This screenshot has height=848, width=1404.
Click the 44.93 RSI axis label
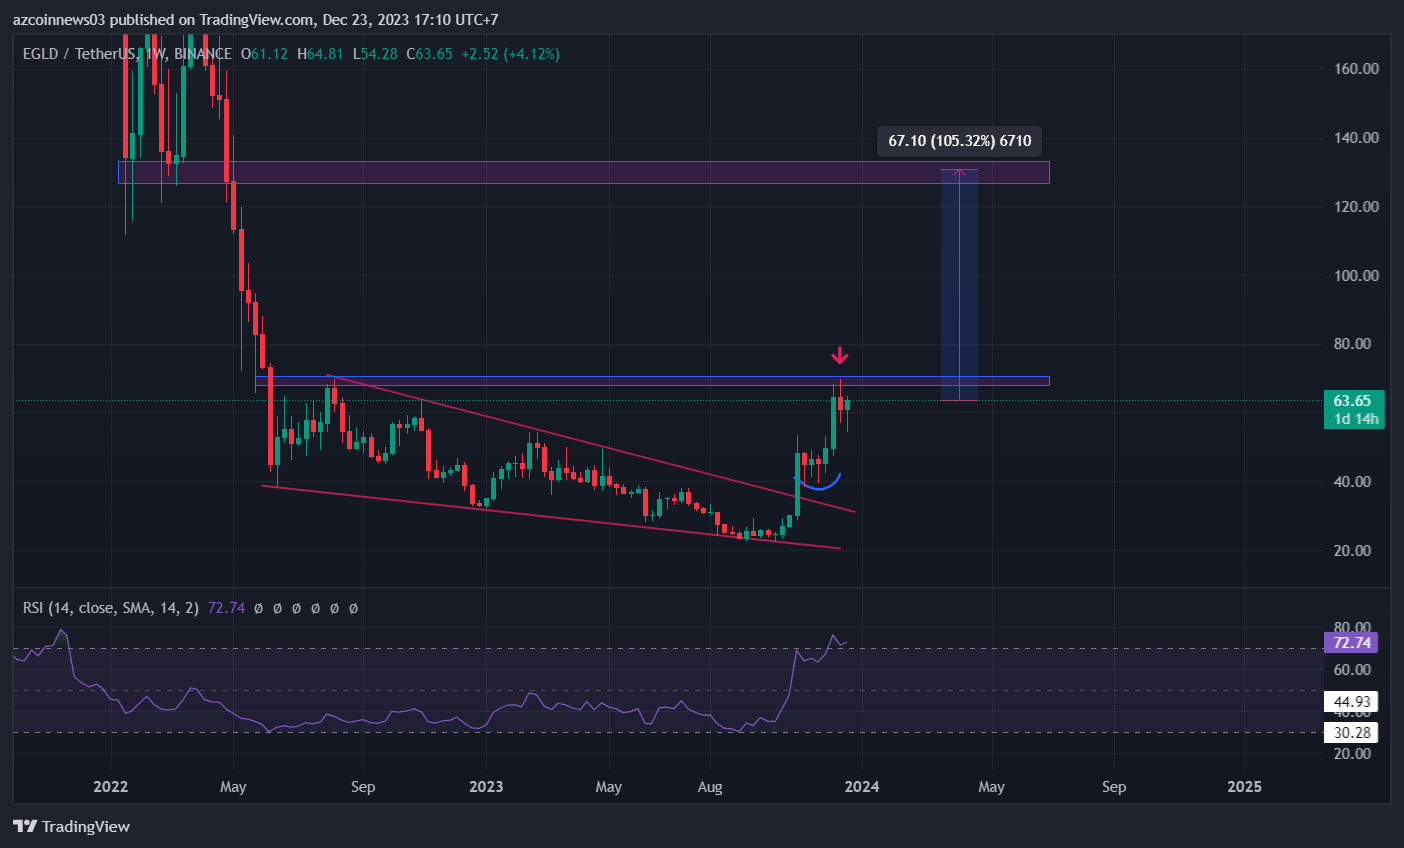(1351, 702)
